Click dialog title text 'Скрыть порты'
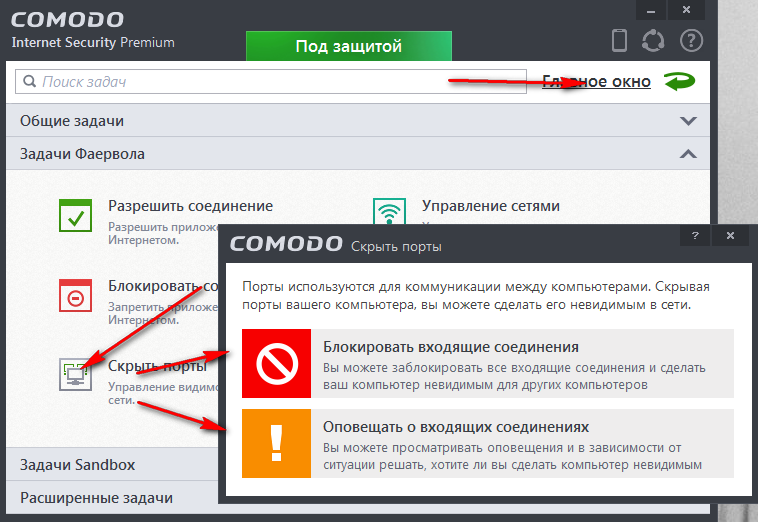This screenshot has height=522, width=758. [x=396, y=246]
